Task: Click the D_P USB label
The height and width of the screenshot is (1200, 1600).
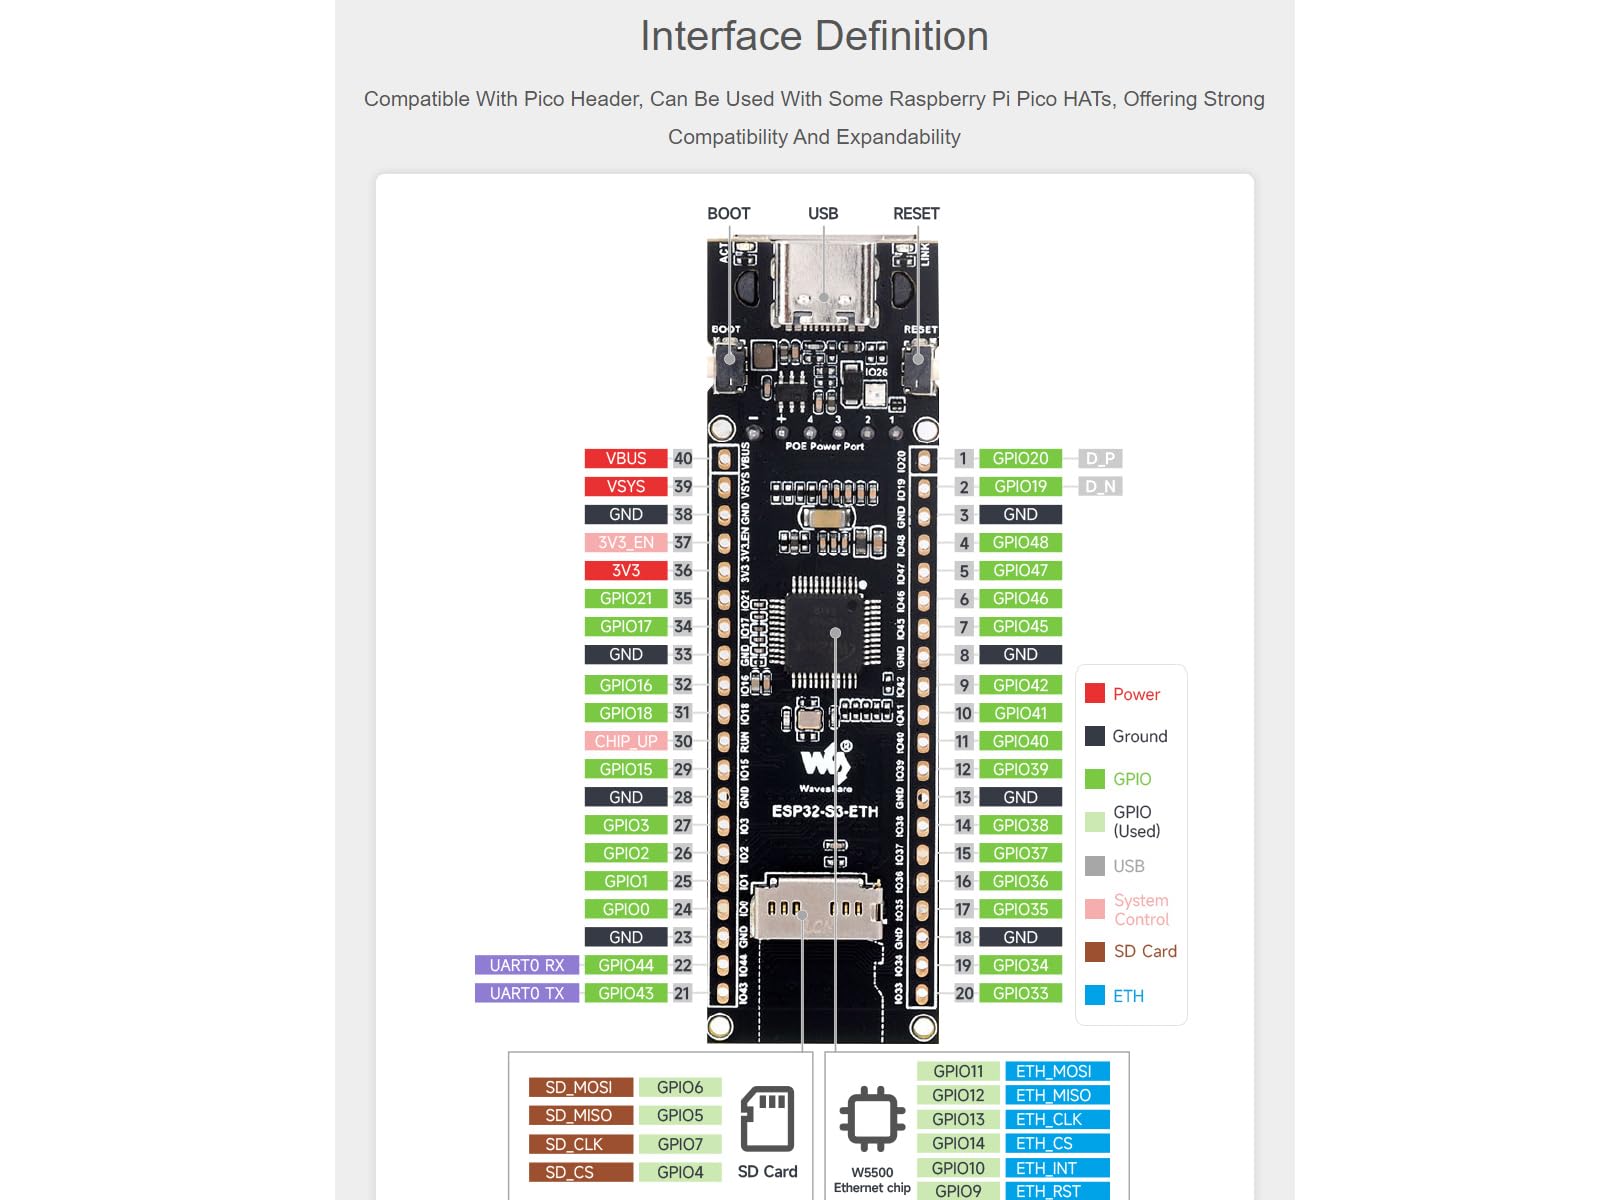Action: tap(1100, 458)
